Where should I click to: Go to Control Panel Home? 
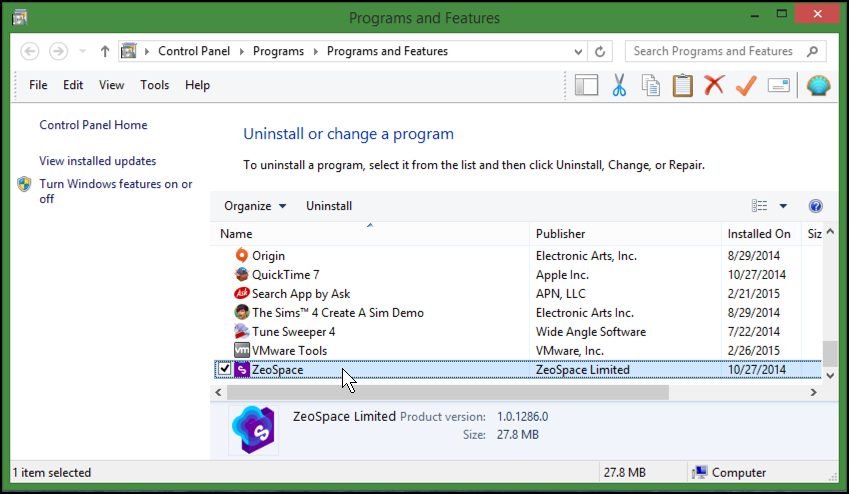(x=93, y=125)
